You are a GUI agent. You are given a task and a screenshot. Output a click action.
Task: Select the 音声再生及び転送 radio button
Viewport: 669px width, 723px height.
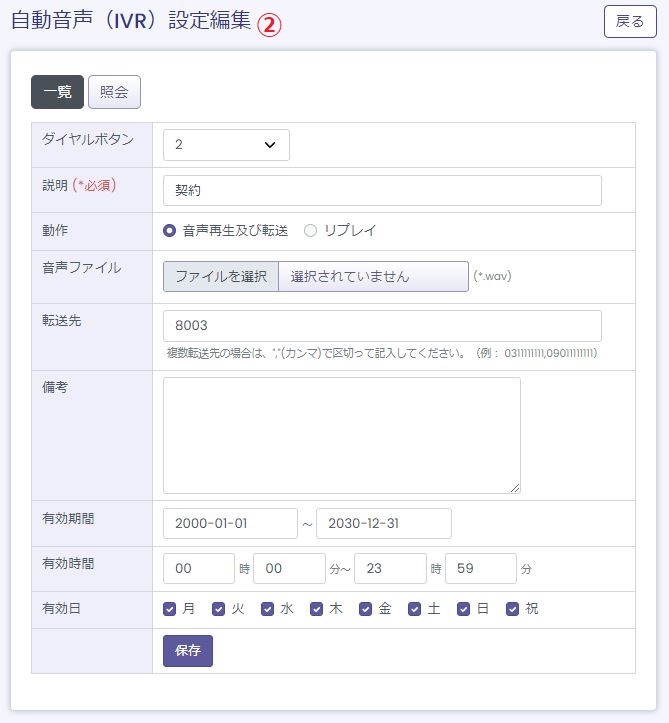[170, 231]
